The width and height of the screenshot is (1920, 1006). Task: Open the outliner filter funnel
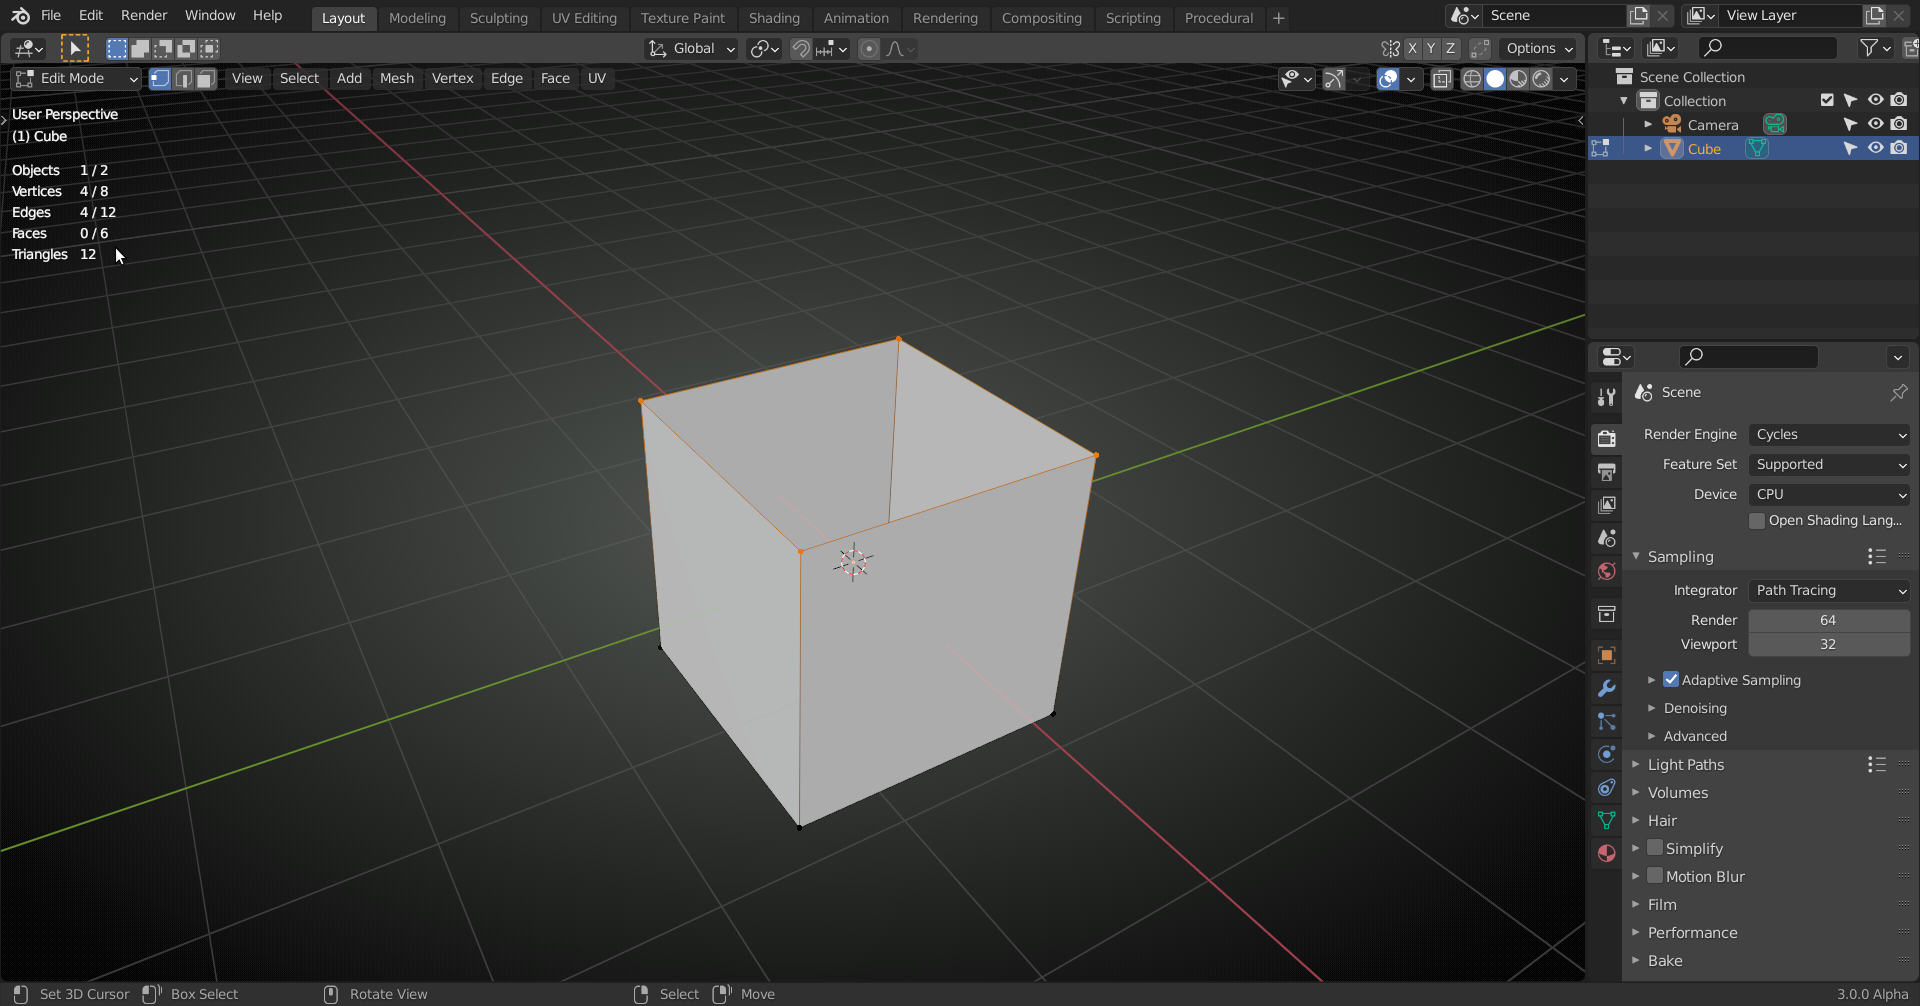pos(1874,48)
